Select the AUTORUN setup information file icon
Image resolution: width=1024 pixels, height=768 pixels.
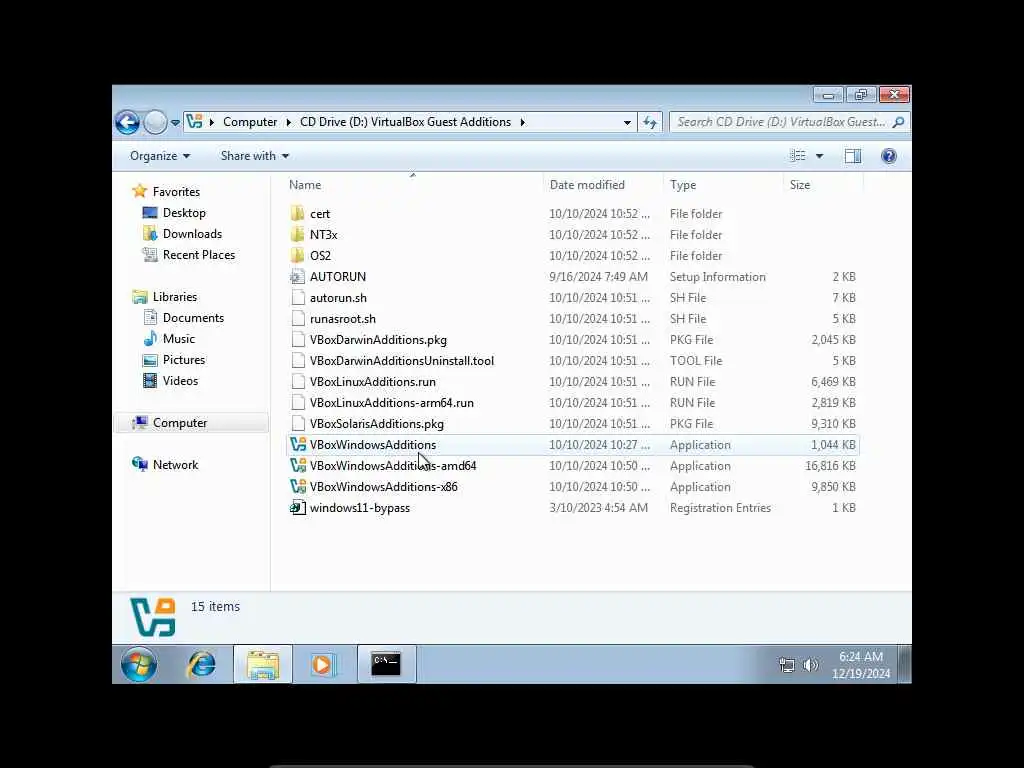[x=298, y=277]
